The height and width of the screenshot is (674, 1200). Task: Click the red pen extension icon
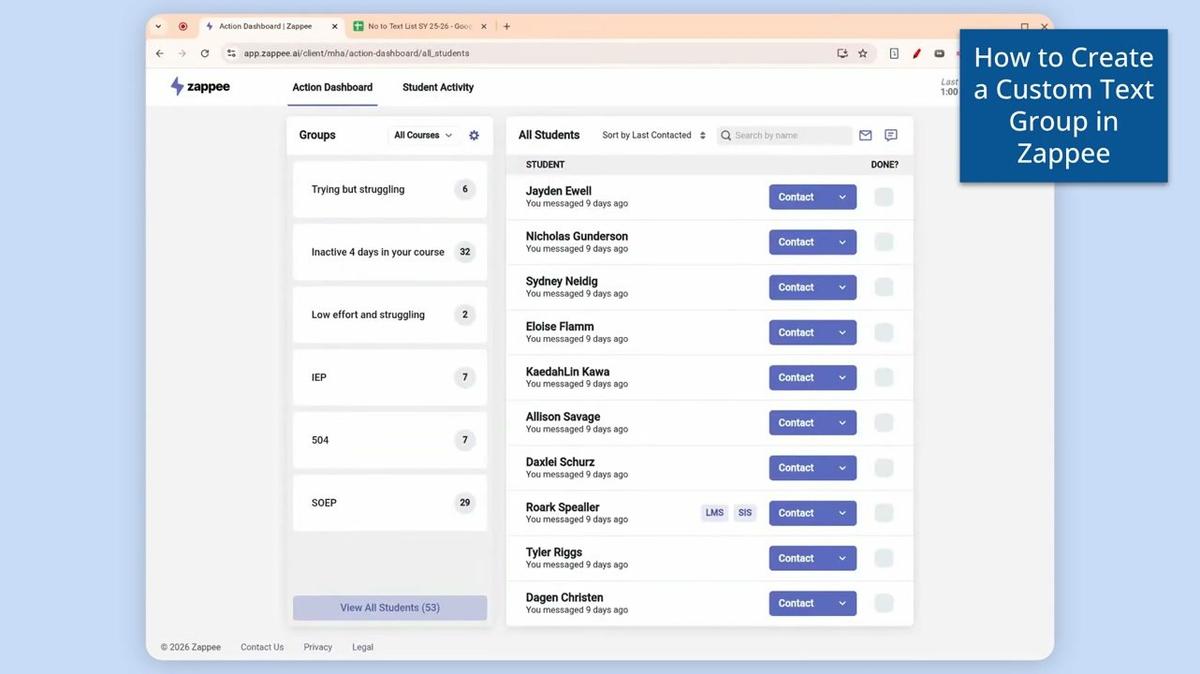pyautogui.click(x=917, y=53)
